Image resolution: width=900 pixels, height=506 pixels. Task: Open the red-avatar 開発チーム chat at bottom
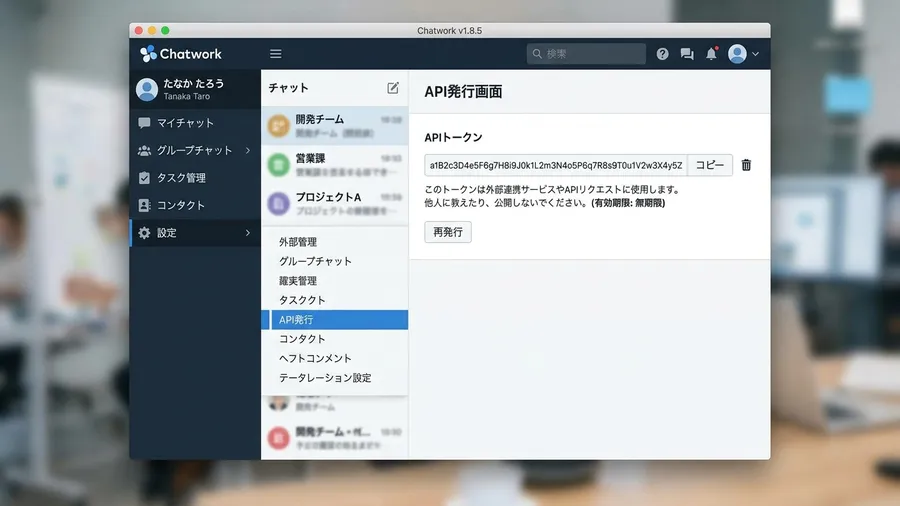(x=335, y=438)
